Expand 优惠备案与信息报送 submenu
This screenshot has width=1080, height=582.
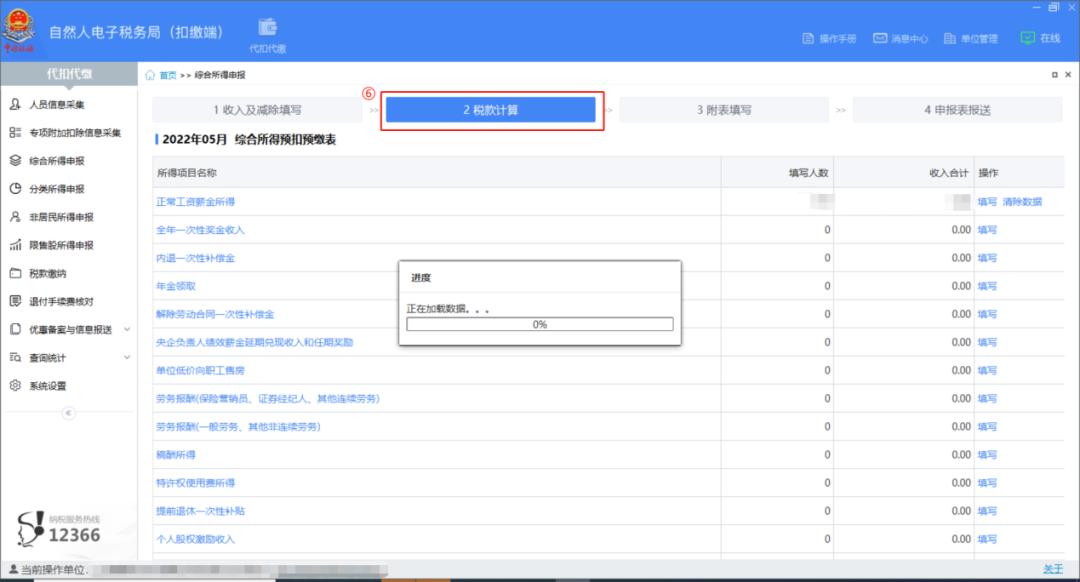[126, 329]
